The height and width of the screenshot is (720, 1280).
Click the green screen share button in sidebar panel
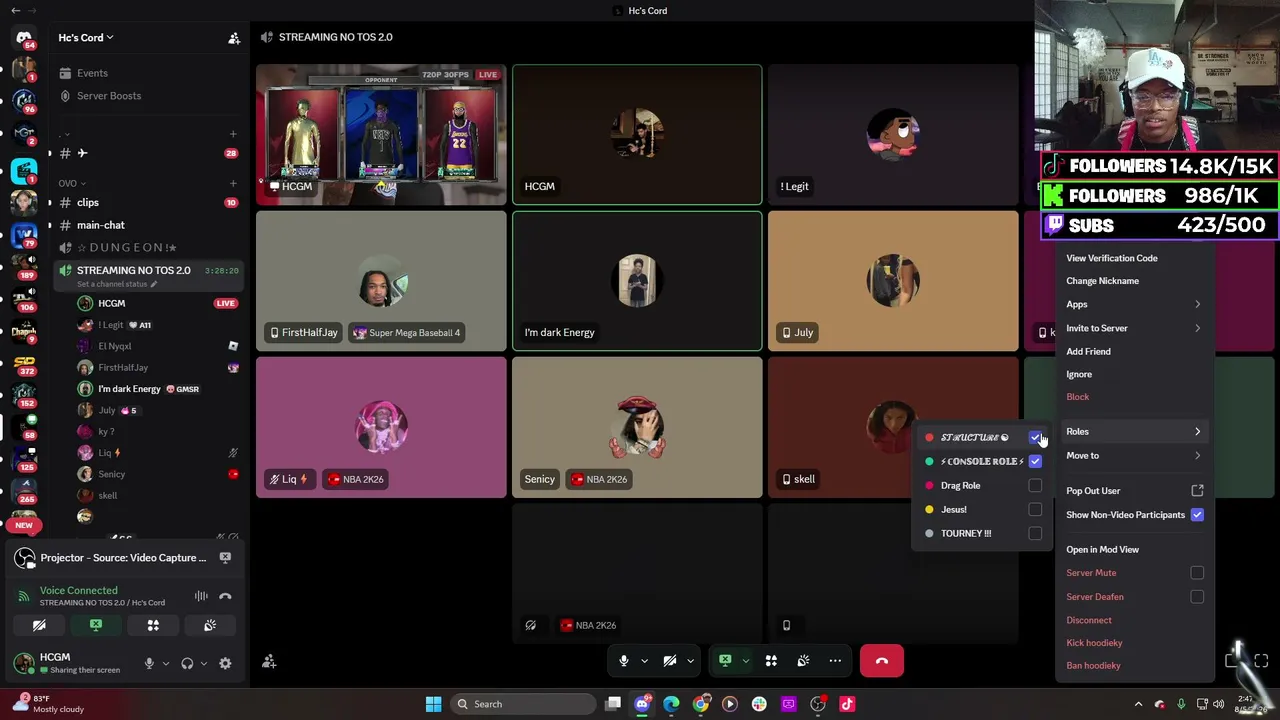point(96,625)
